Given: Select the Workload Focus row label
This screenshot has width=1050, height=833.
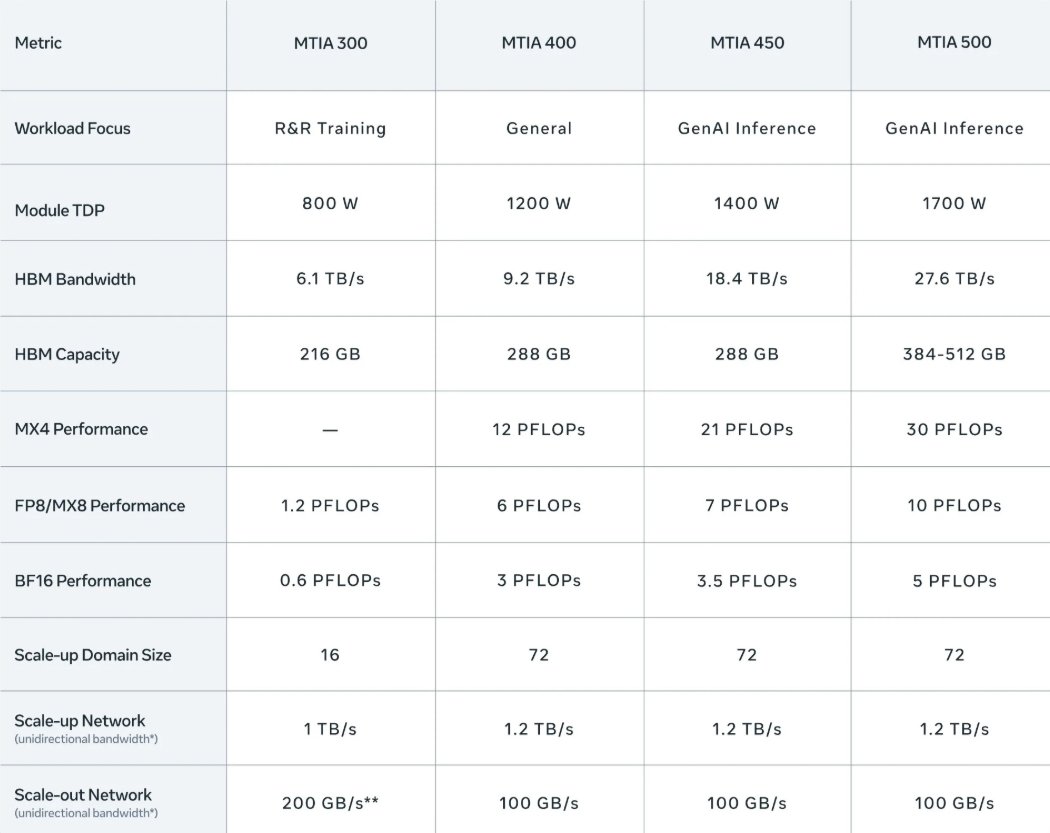Looking at the screenshot, I should pyautogui.click(x=72, y=128).
